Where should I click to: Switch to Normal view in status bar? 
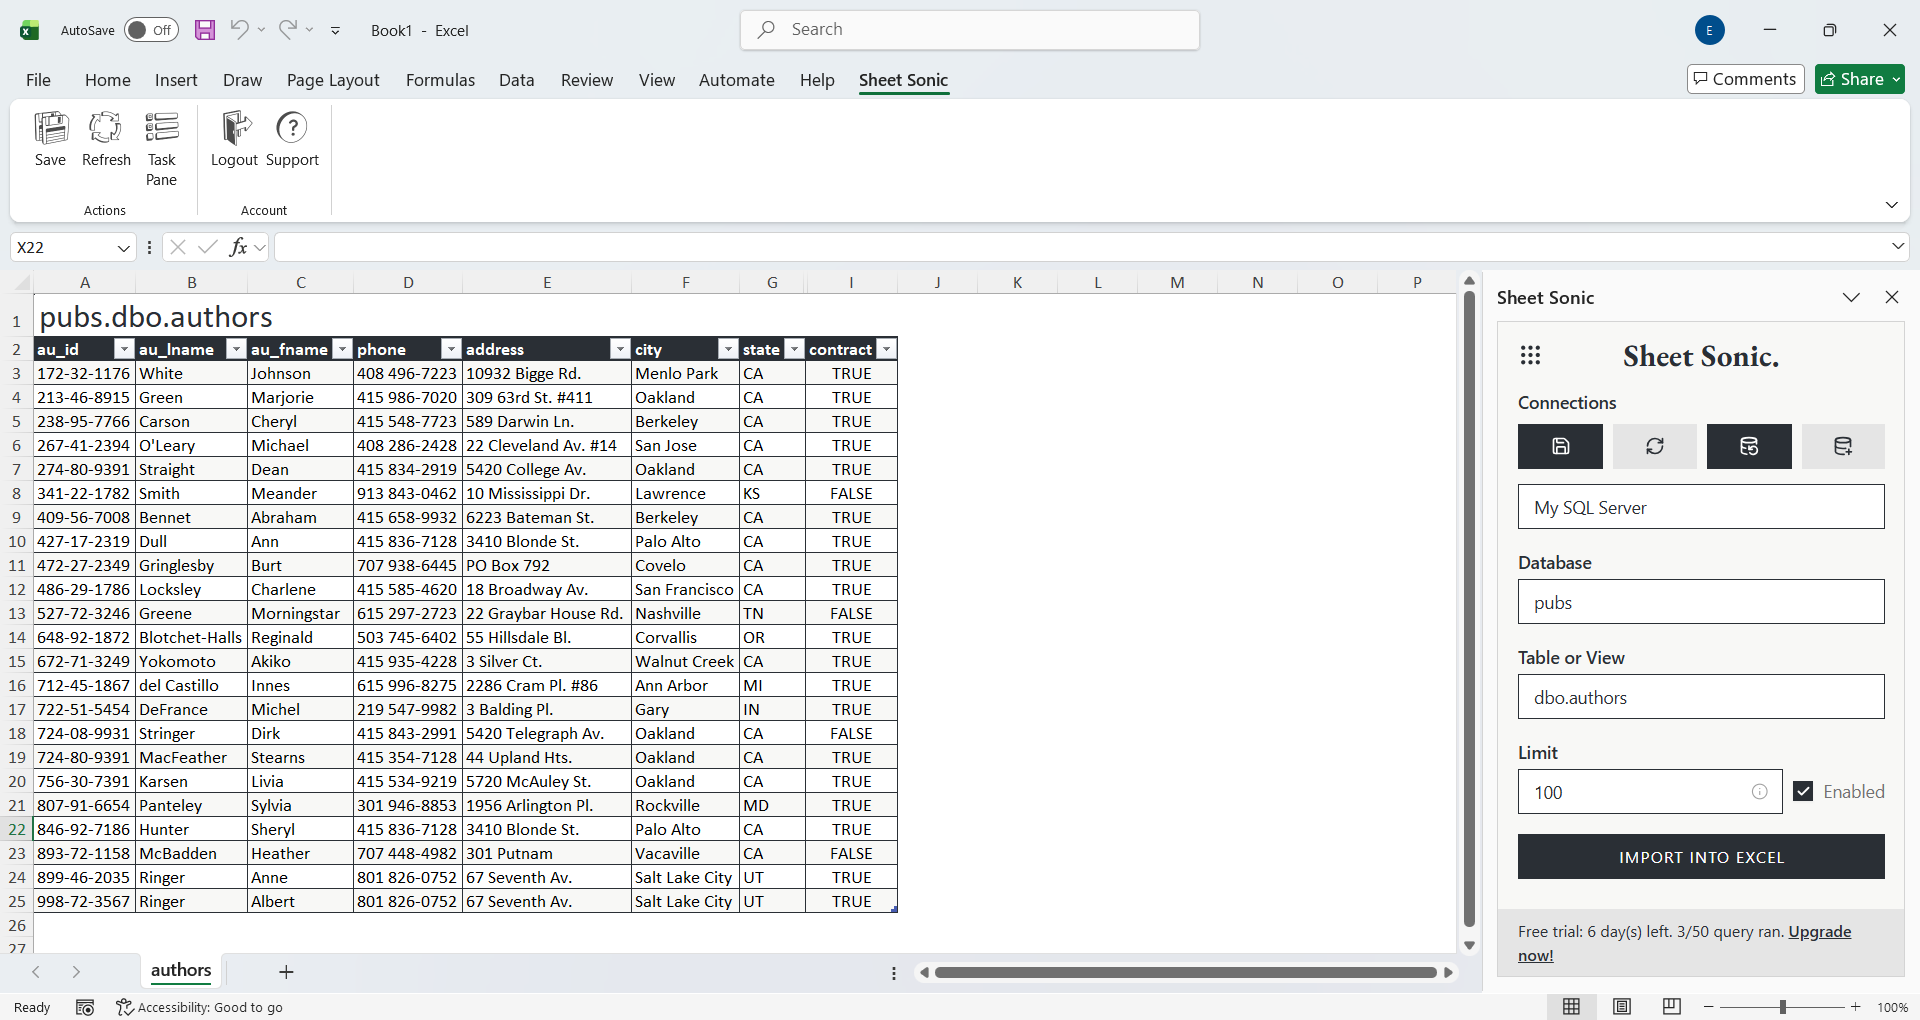click(1572, 1007)
